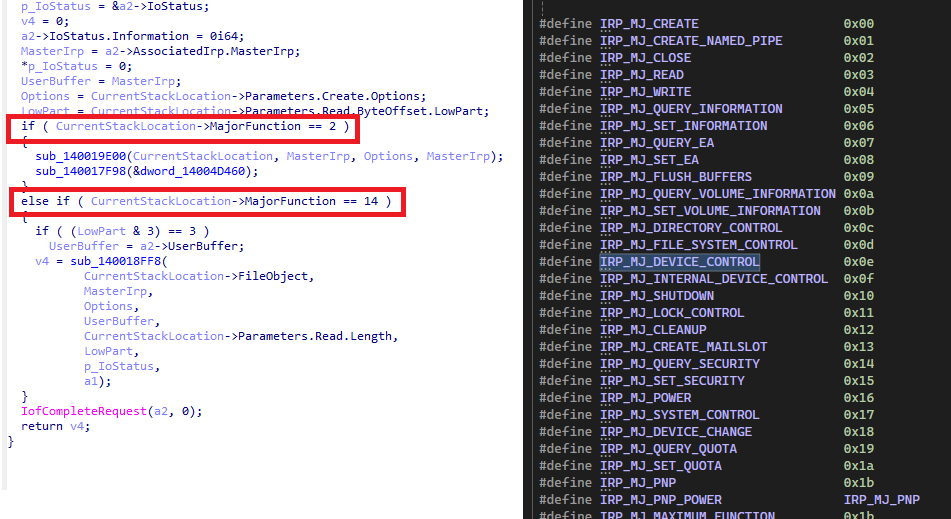The height and width of the screenshot is (519, 951).
Task: Select the IRP_MJ_CLEANUP macro name
Action: click(x=653, y=330)
